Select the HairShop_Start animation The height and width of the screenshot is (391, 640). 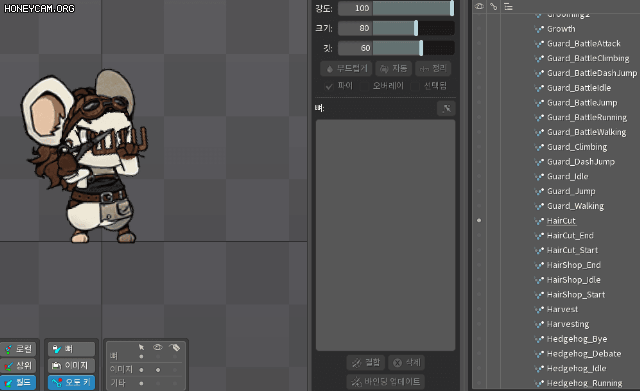[x=576, y=295]
